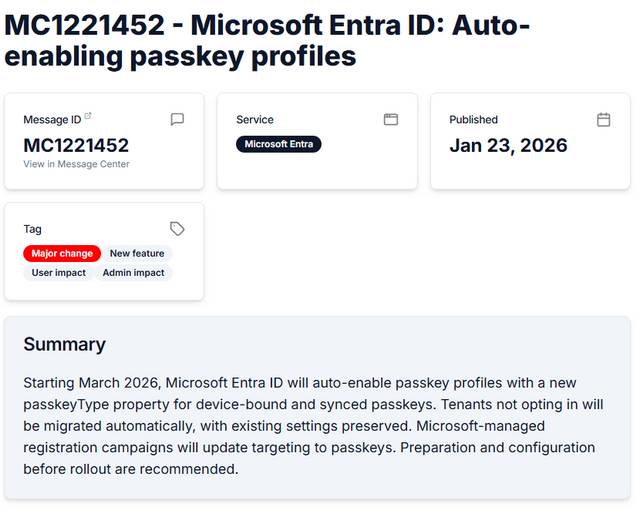Click the Summary heading

coord(64,344)
